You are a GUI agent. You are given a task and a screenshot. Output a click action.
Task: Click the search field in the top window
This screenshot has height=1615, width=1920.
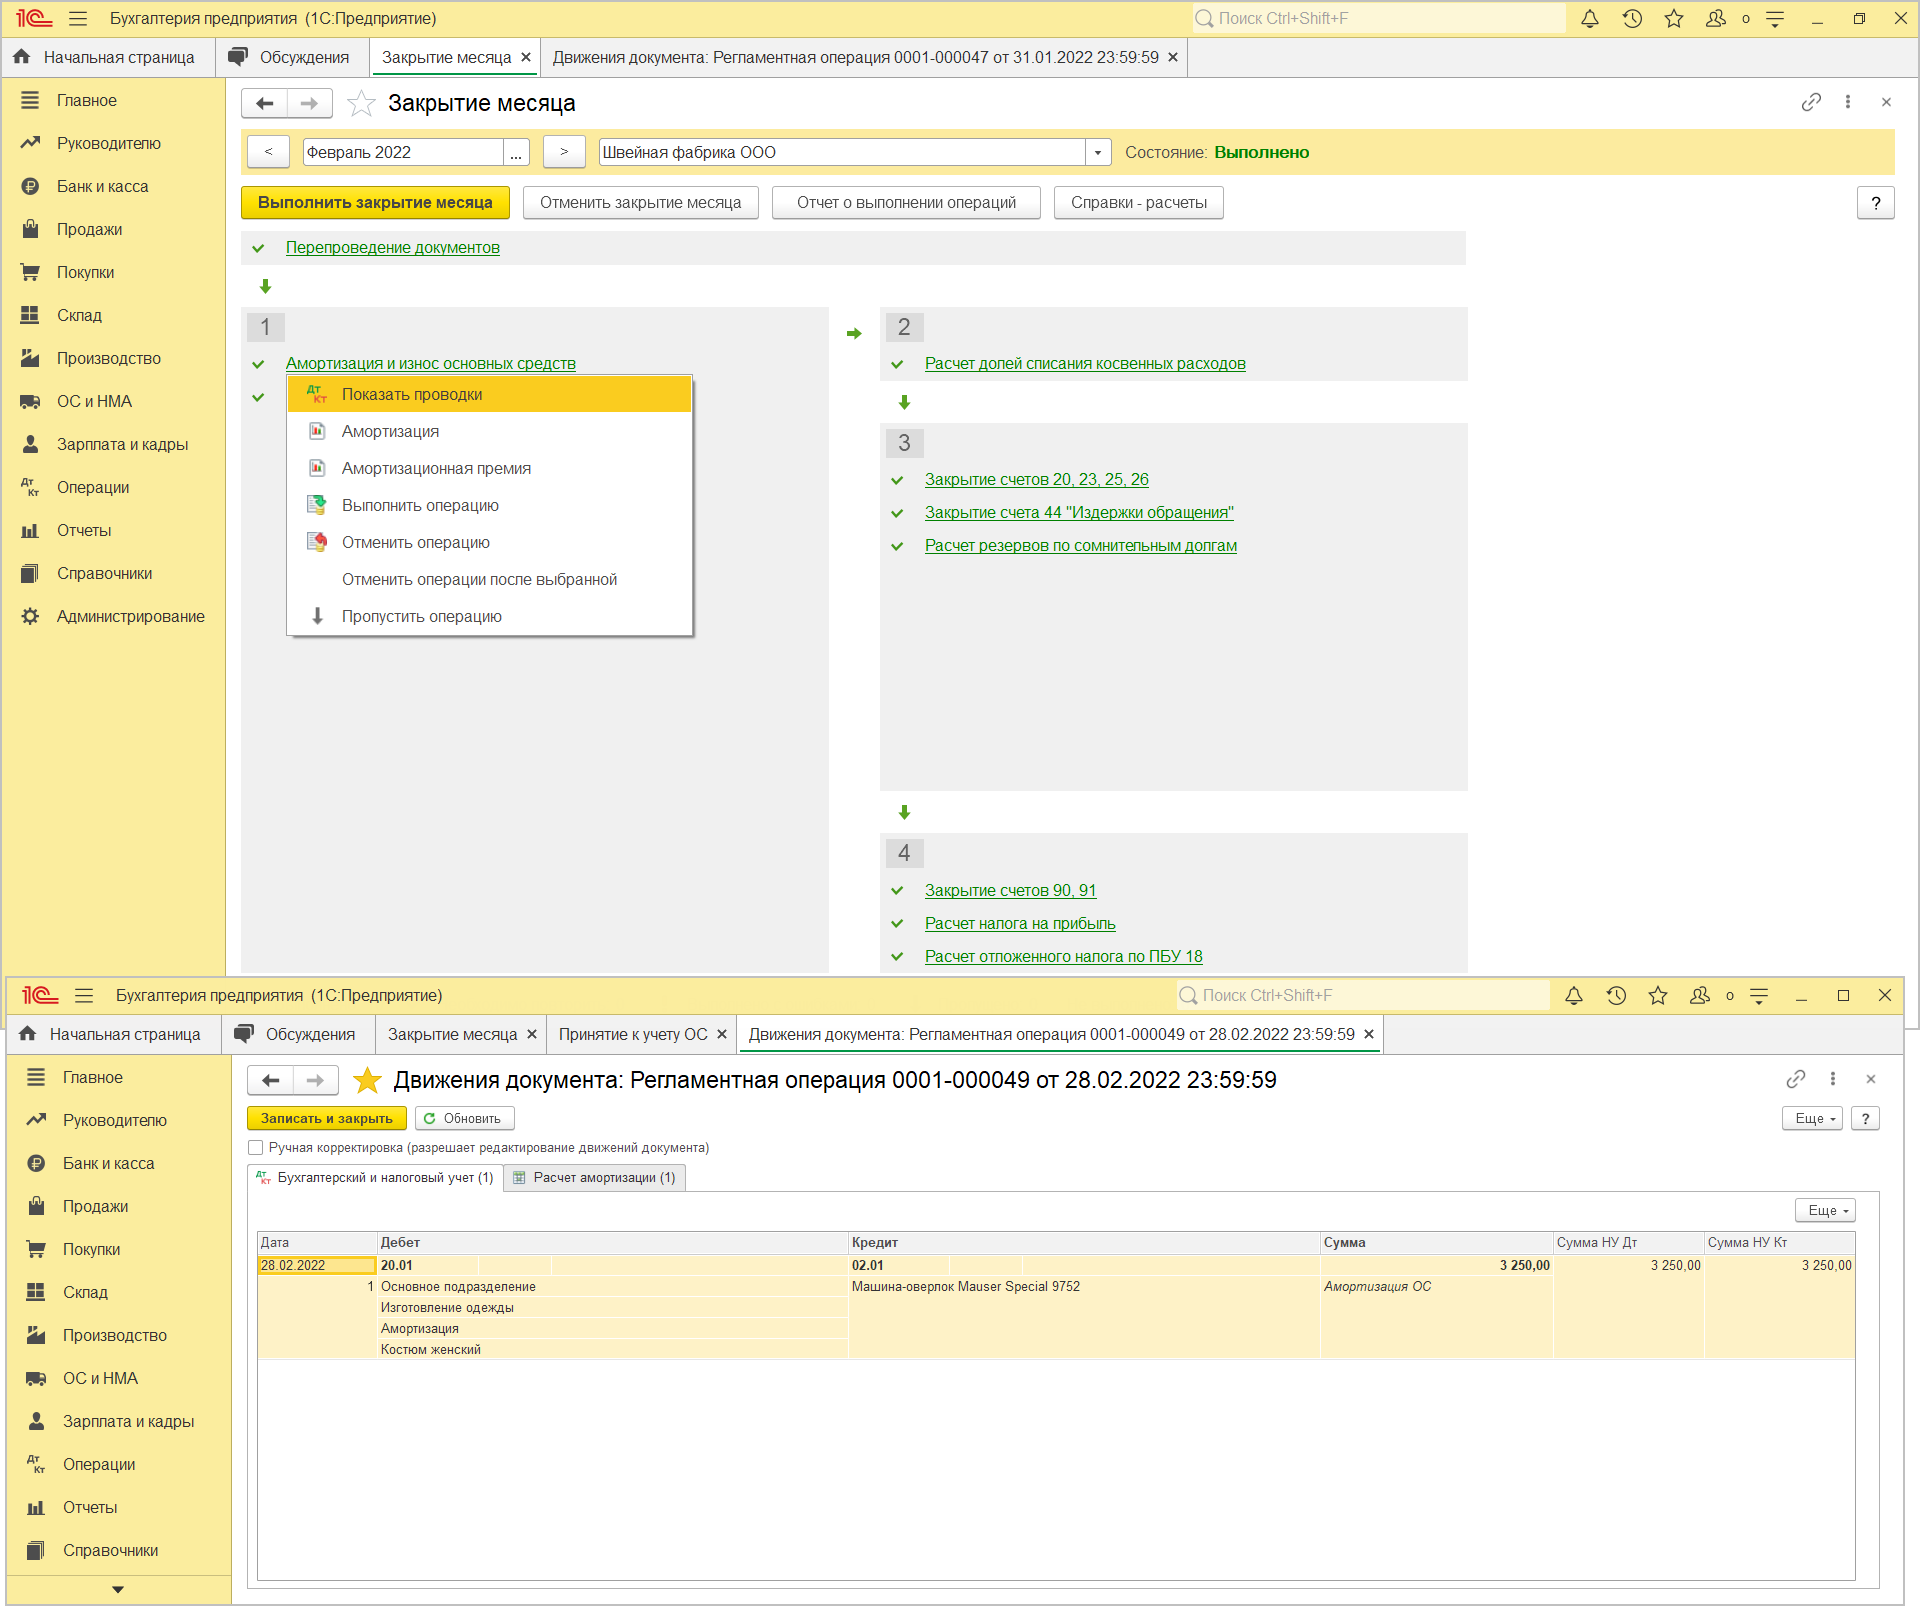click(1380, 19)
